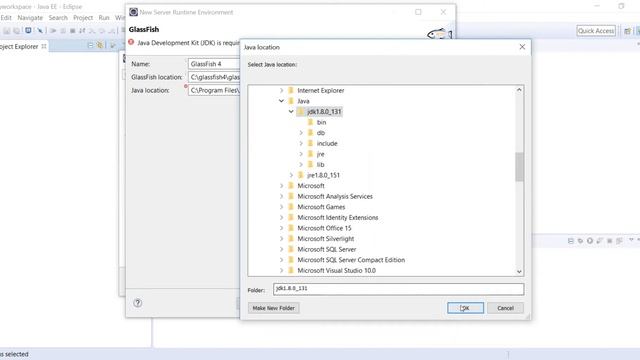The image size is (640, 360).
Task: Expand the jre1.8.0_151 folder
Action: click(x=291, y=175)
